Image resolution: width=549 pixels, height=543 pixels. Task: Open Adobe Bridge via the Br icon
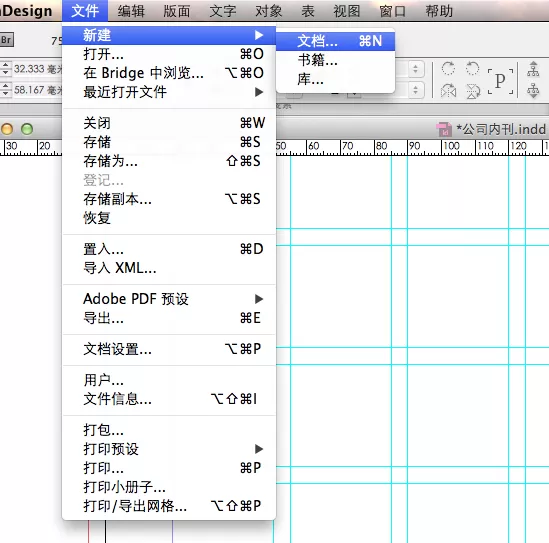pyautogui.click(x=6, y=40)
